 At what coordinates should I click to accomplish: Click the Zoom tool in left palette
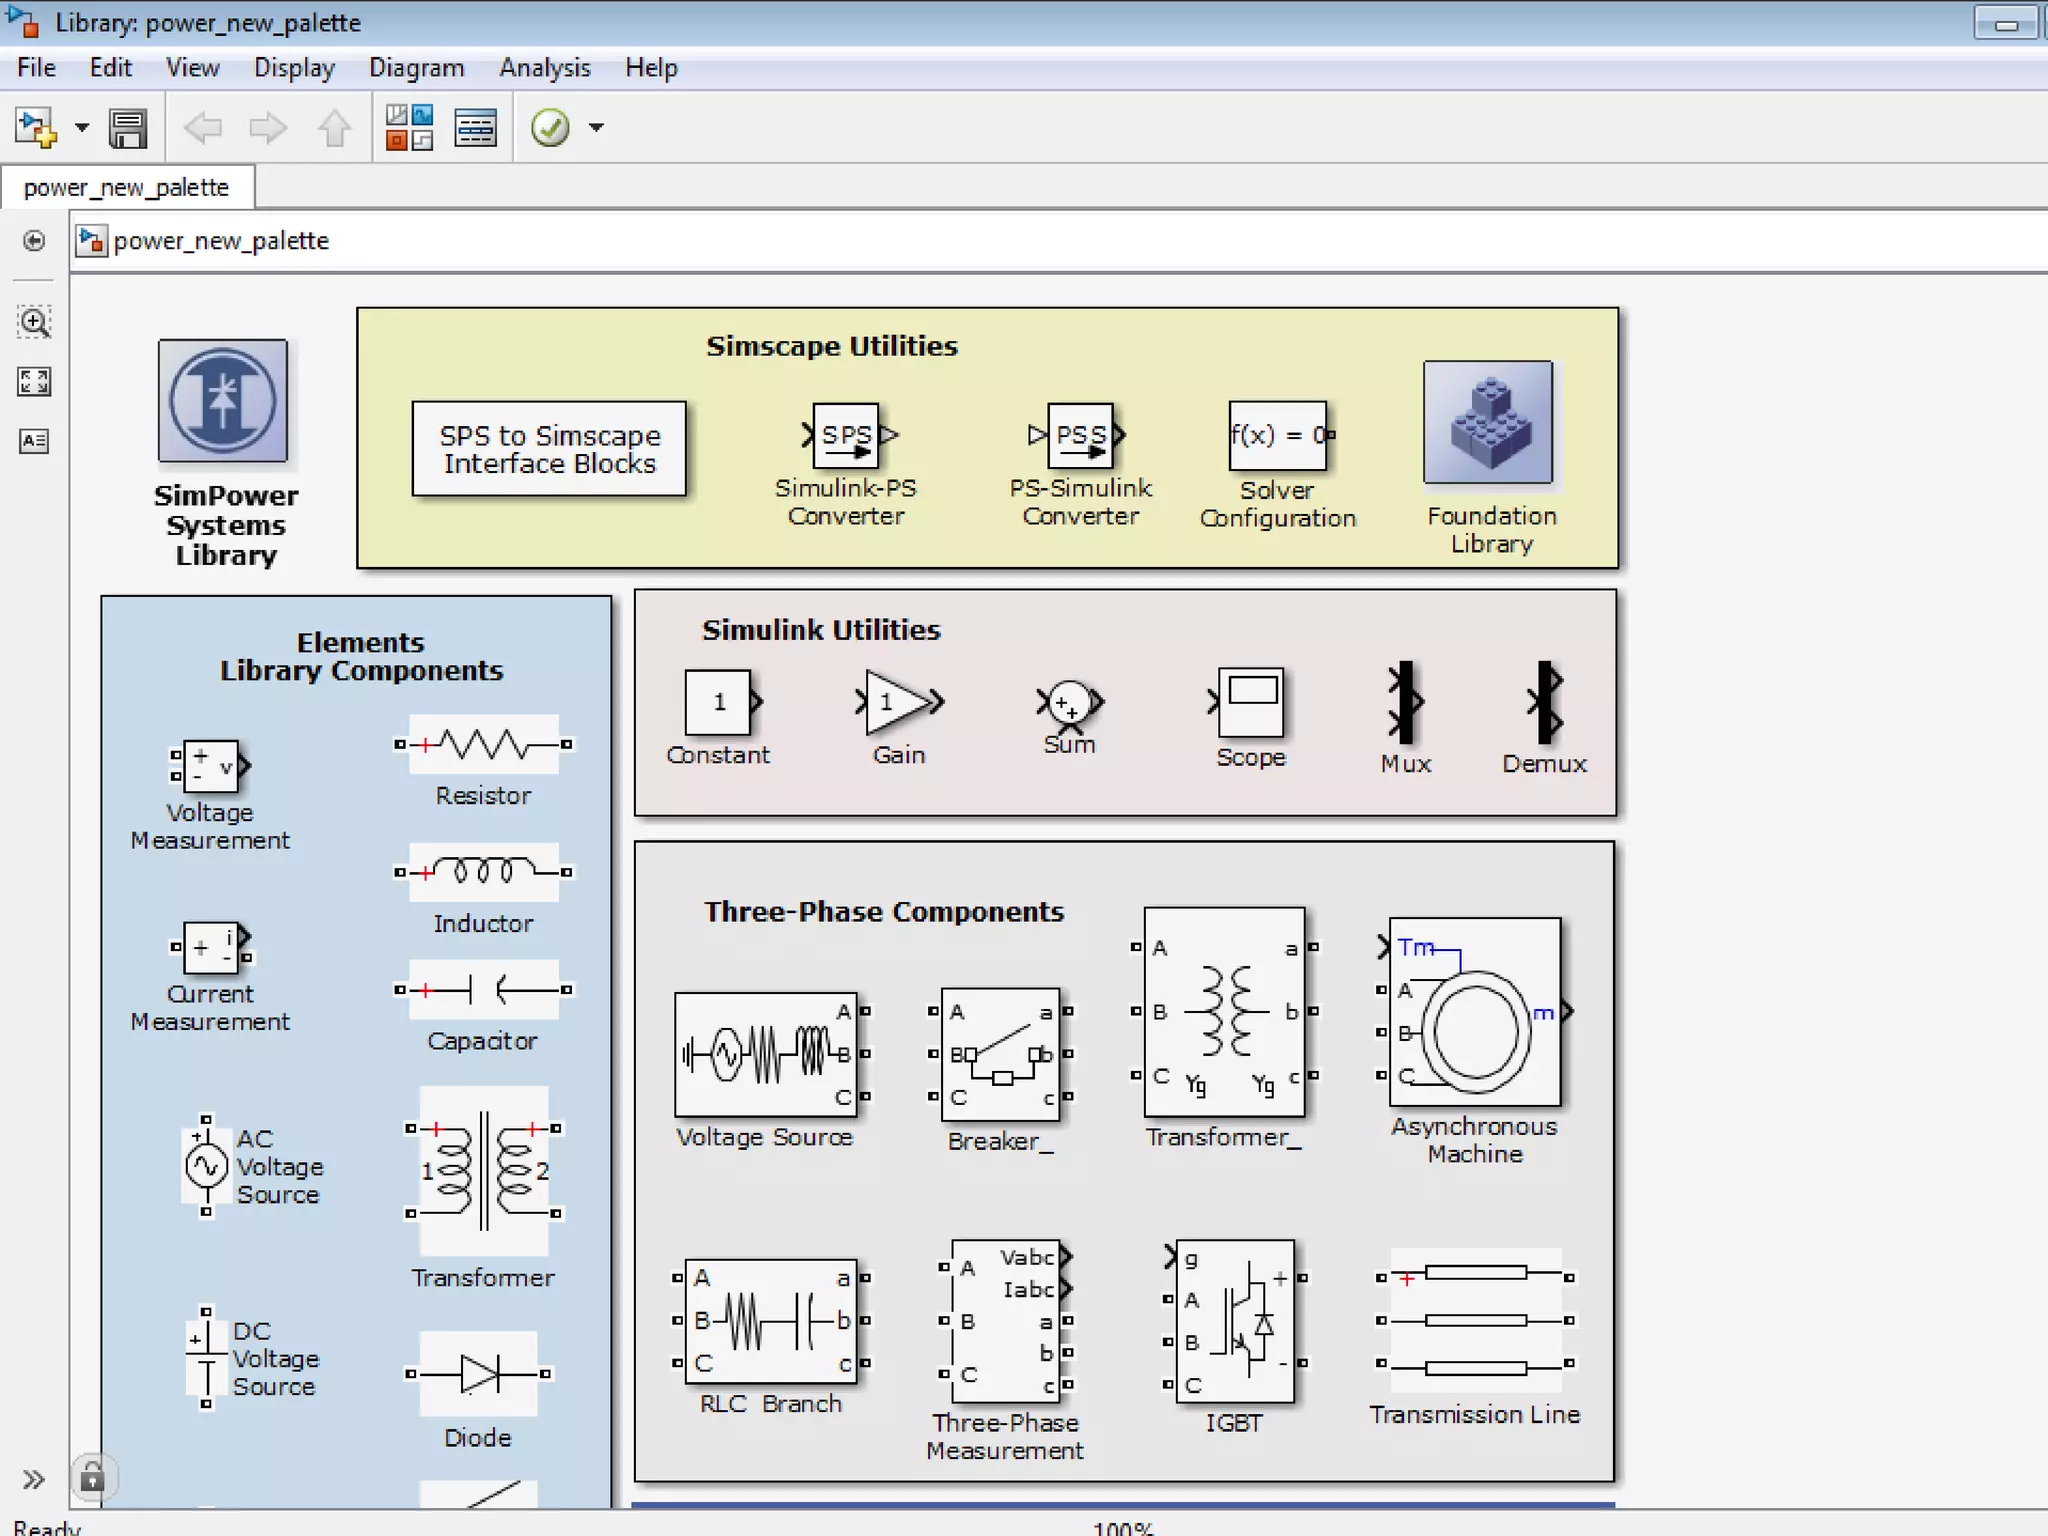[x=34, y=322]
